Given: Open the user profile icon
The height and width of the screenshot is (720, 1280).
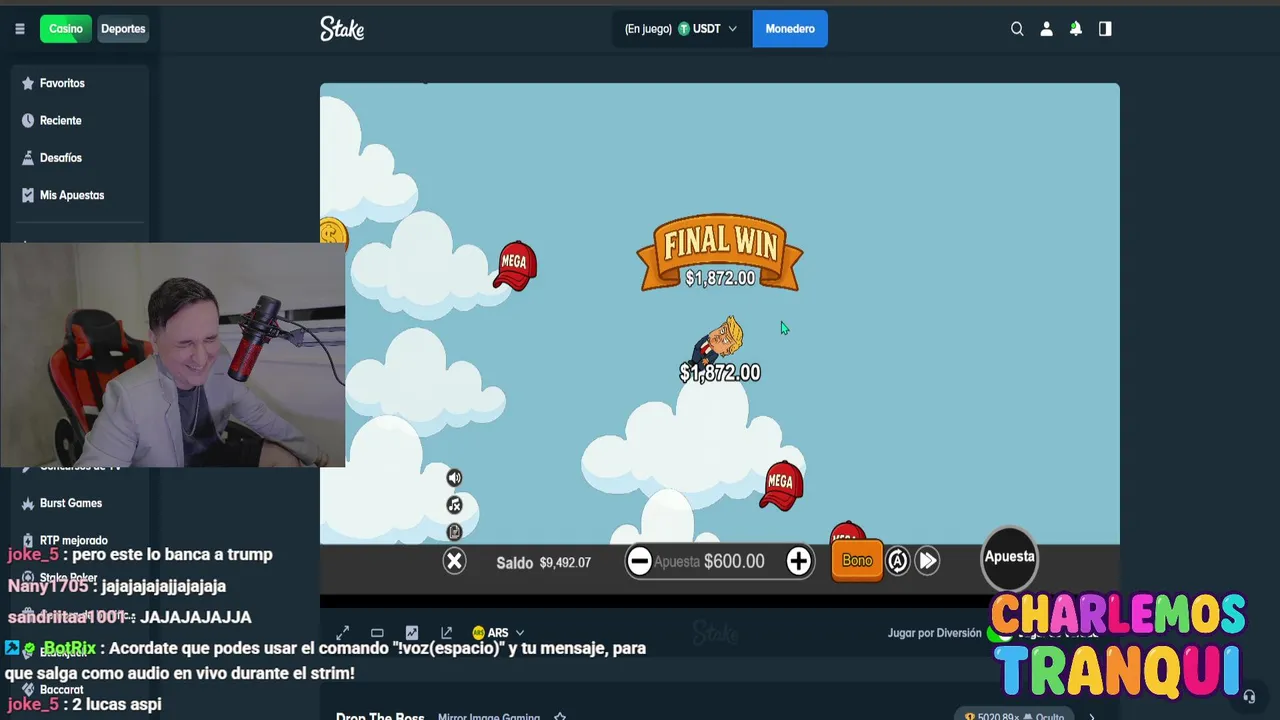Looking at the screenshot, I should pyautogui.click(x=1046, y=29).
